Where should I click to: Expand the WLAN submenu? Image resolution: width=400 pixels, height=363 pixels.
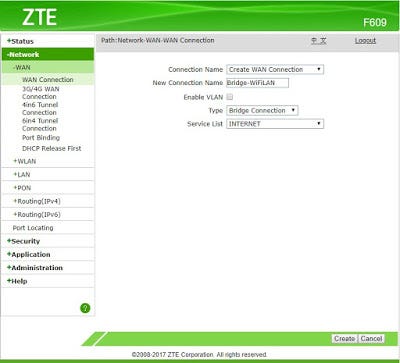25,161
